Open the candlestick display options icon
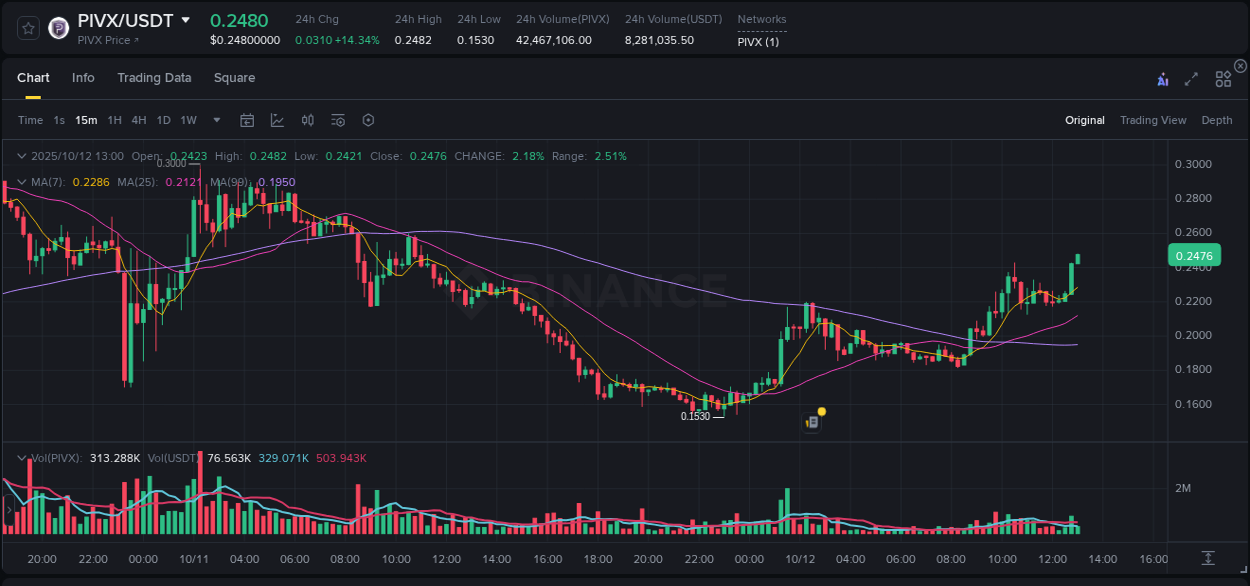1250x586 pixels. (x=307, y=120)
